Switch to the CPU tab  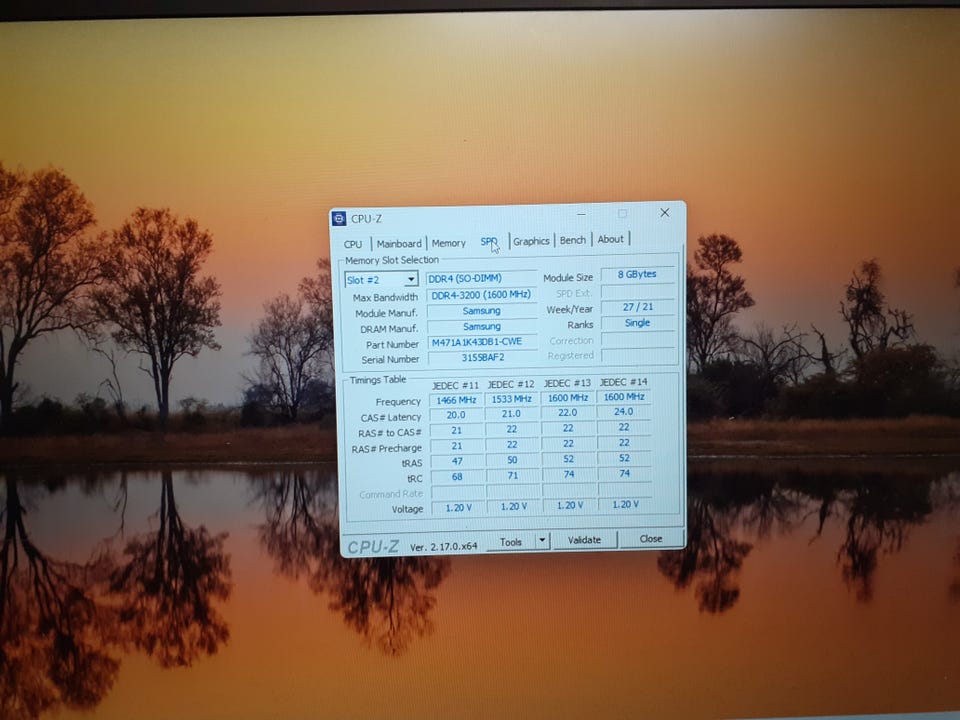[353, 244]
